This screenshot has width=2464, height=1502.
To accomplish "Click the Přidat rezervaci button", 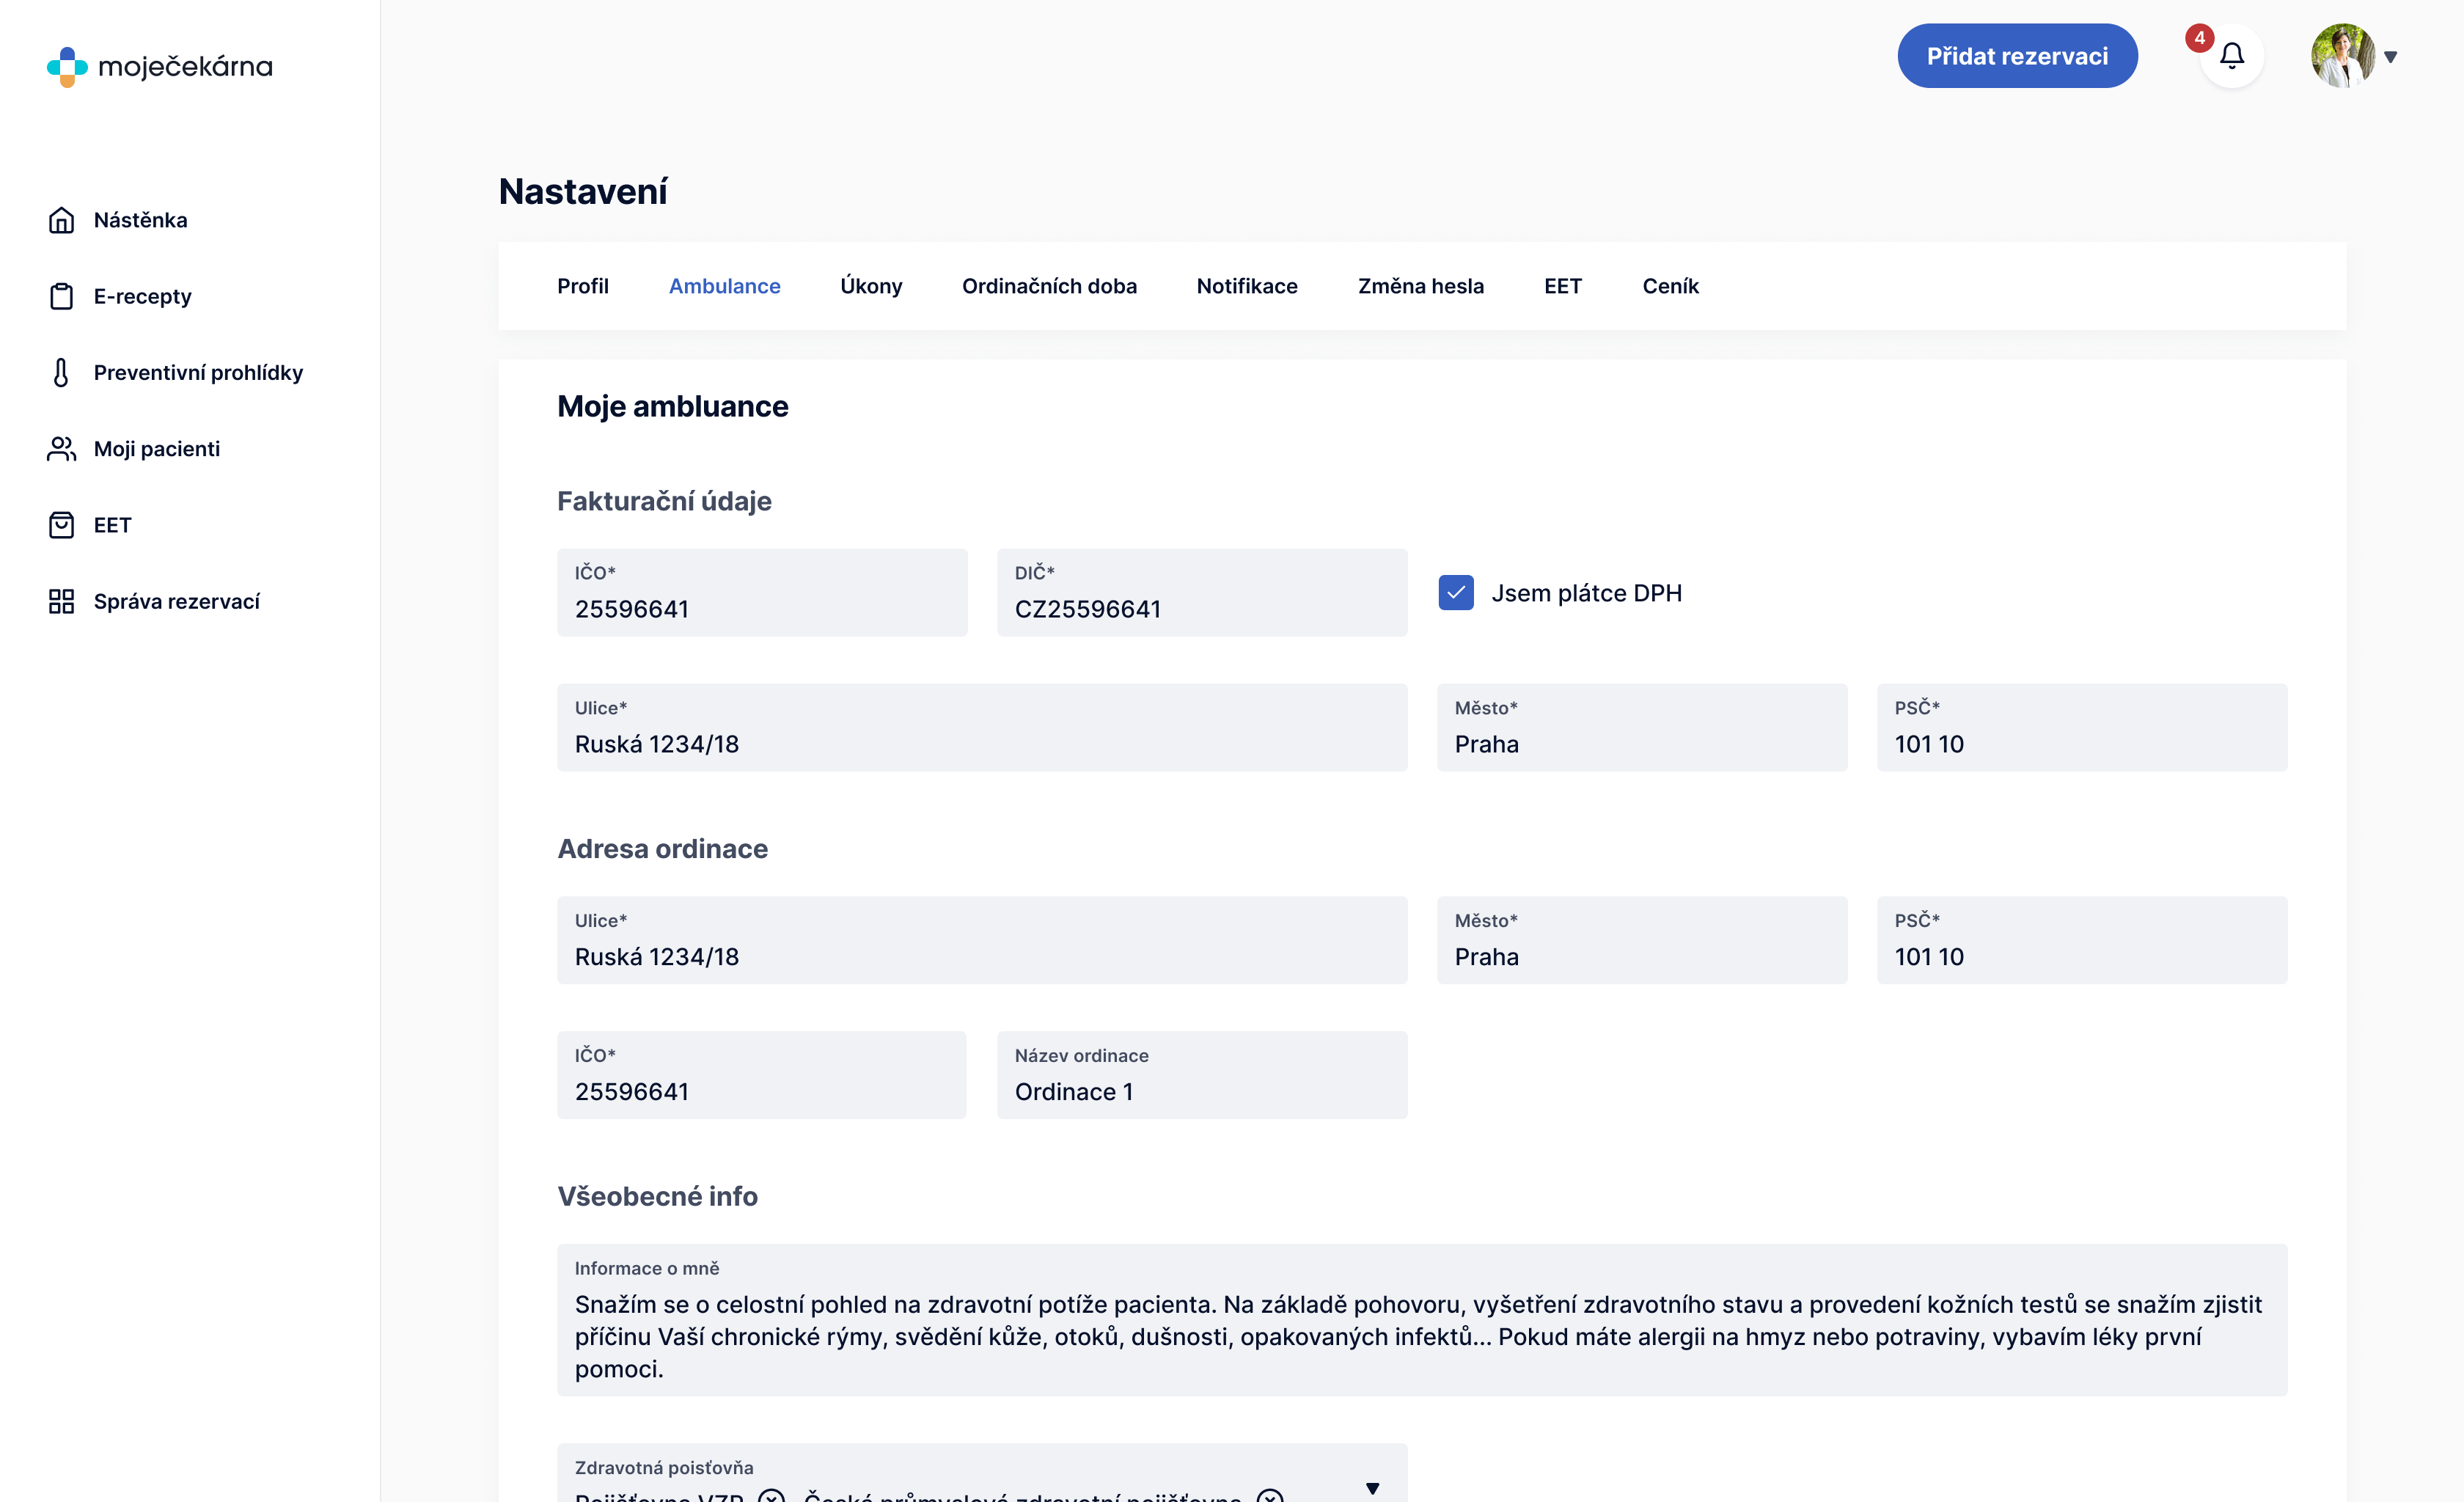I will [2017, 56].
